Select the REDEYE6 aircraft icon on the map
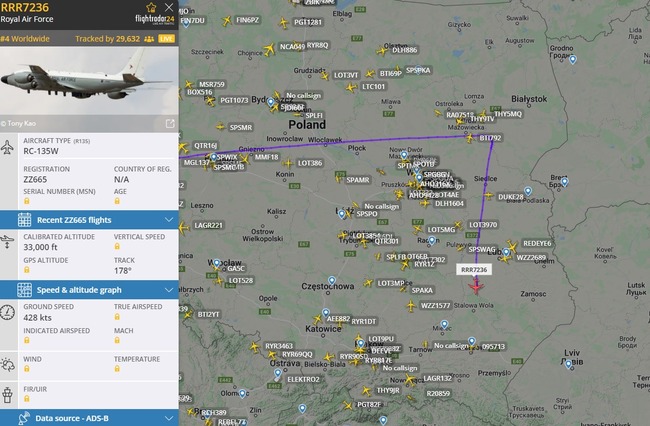Viewport: 650px width, 426px height. click(x=512, y=246)
